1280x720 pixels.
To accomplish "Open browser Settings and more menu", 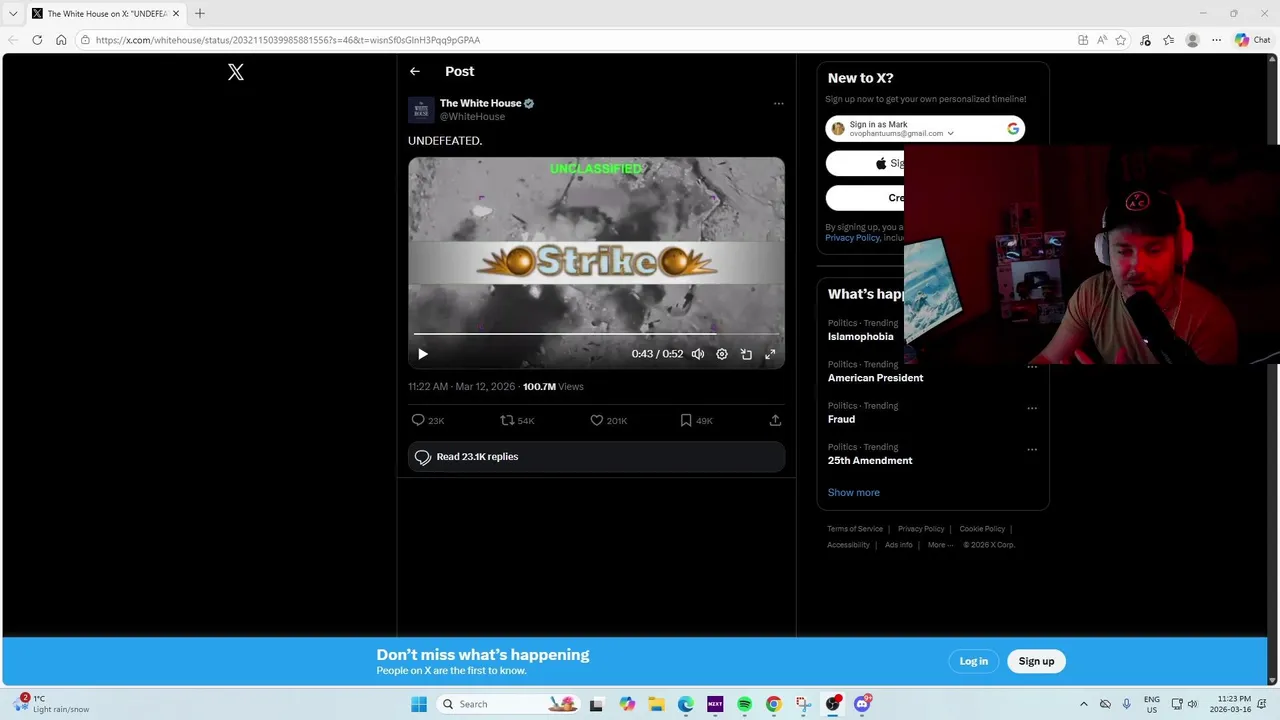I will (x=1216, y=40).
